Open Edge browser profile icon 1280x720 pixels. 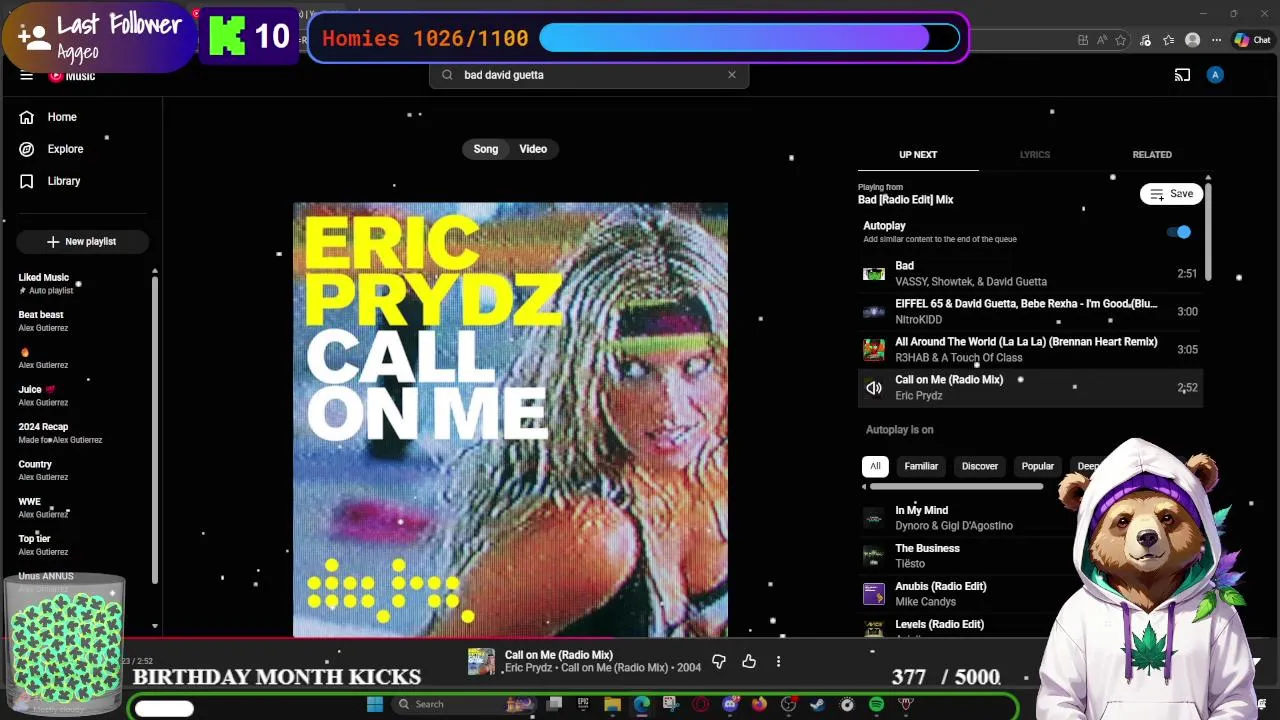1192,40
